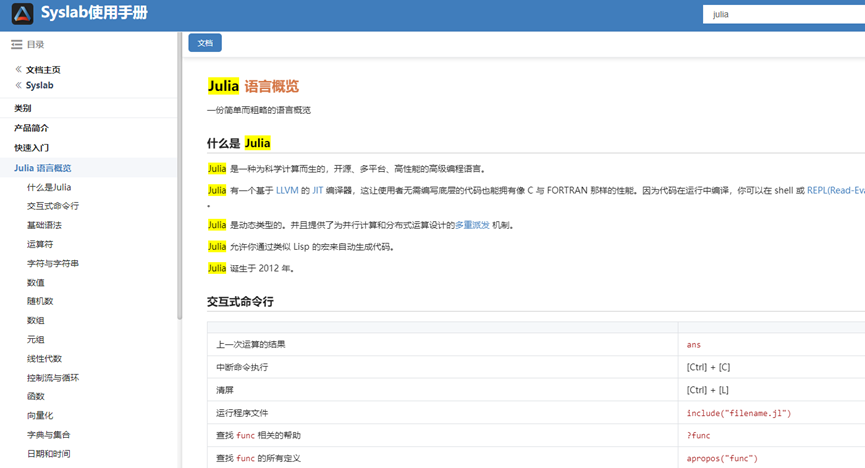
Task: Jump to 数值 subsection
Action: point(35,283)
